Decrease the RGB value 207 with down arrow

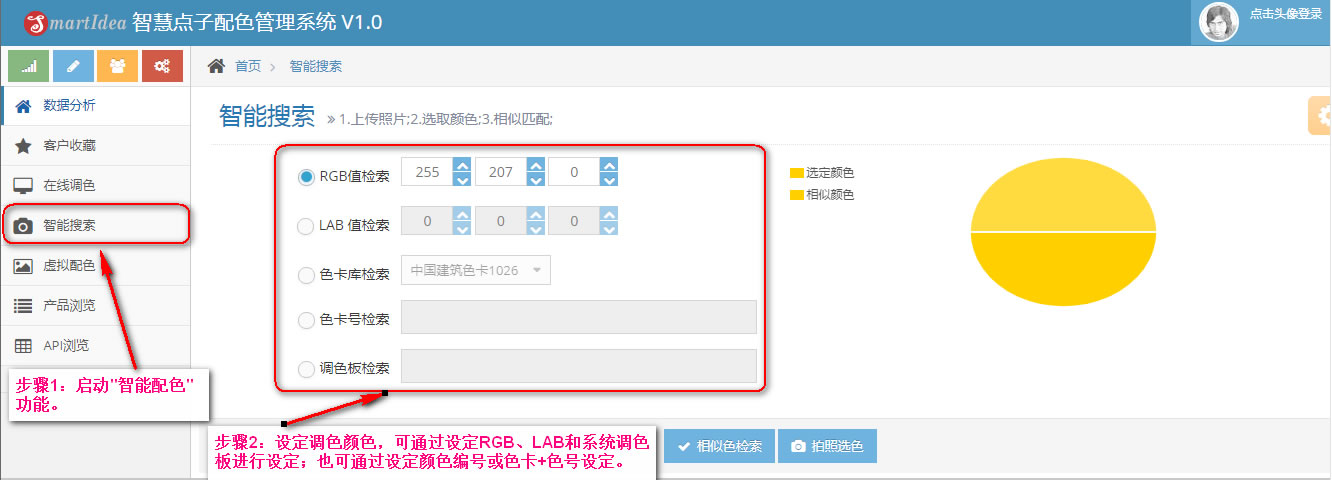pyautogui.click(x=536, y=180)
